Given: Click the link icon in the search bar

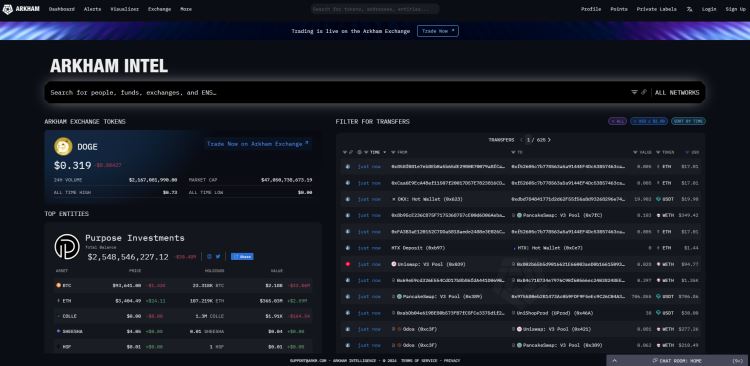Looking at the screenshot, I should click(644, 92).
